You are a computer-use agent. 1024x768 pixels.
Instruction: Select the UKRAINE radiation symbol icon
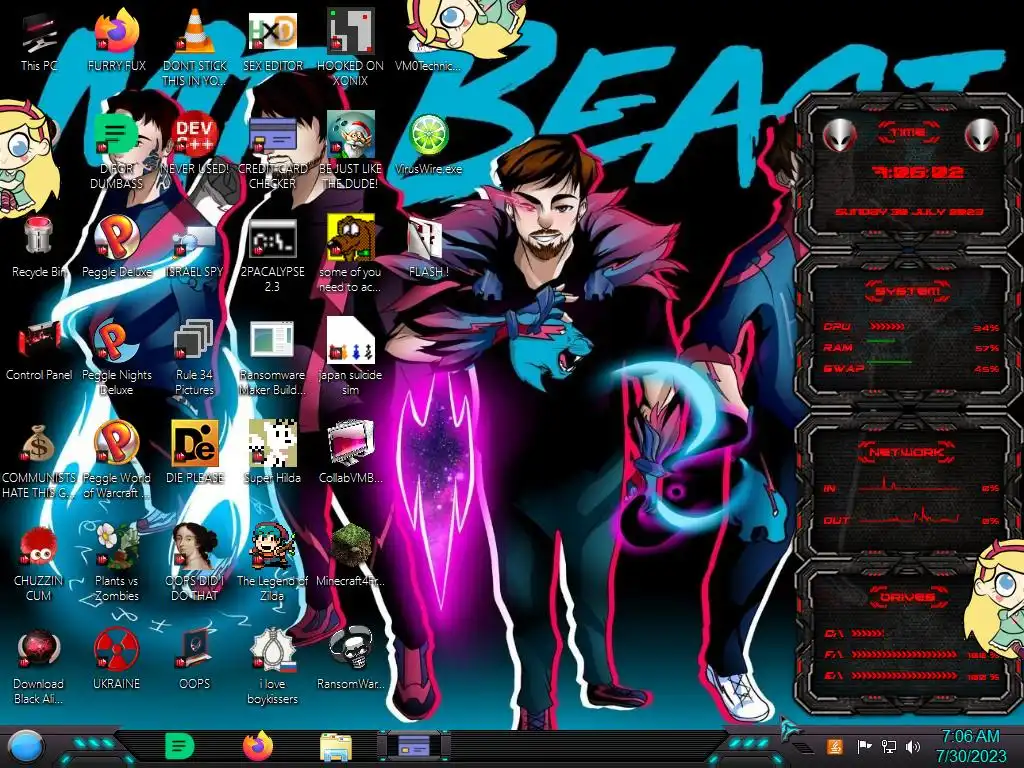pos(116,660)
